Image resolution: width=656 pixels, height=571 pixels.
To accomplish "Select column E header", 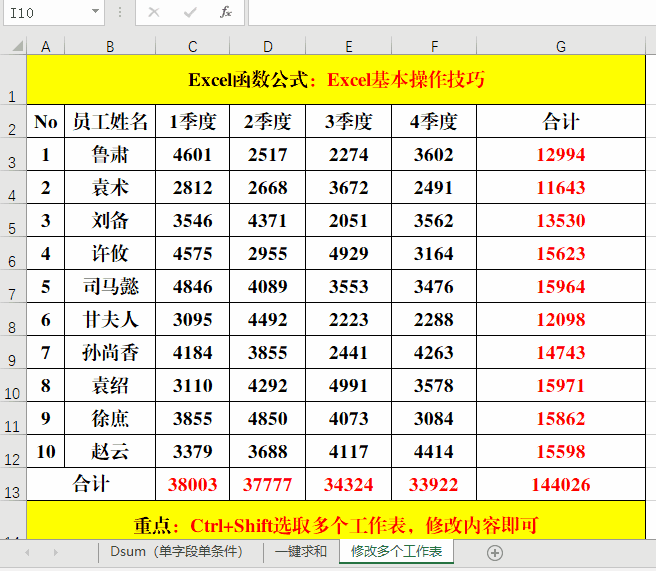I will point(348,46).
